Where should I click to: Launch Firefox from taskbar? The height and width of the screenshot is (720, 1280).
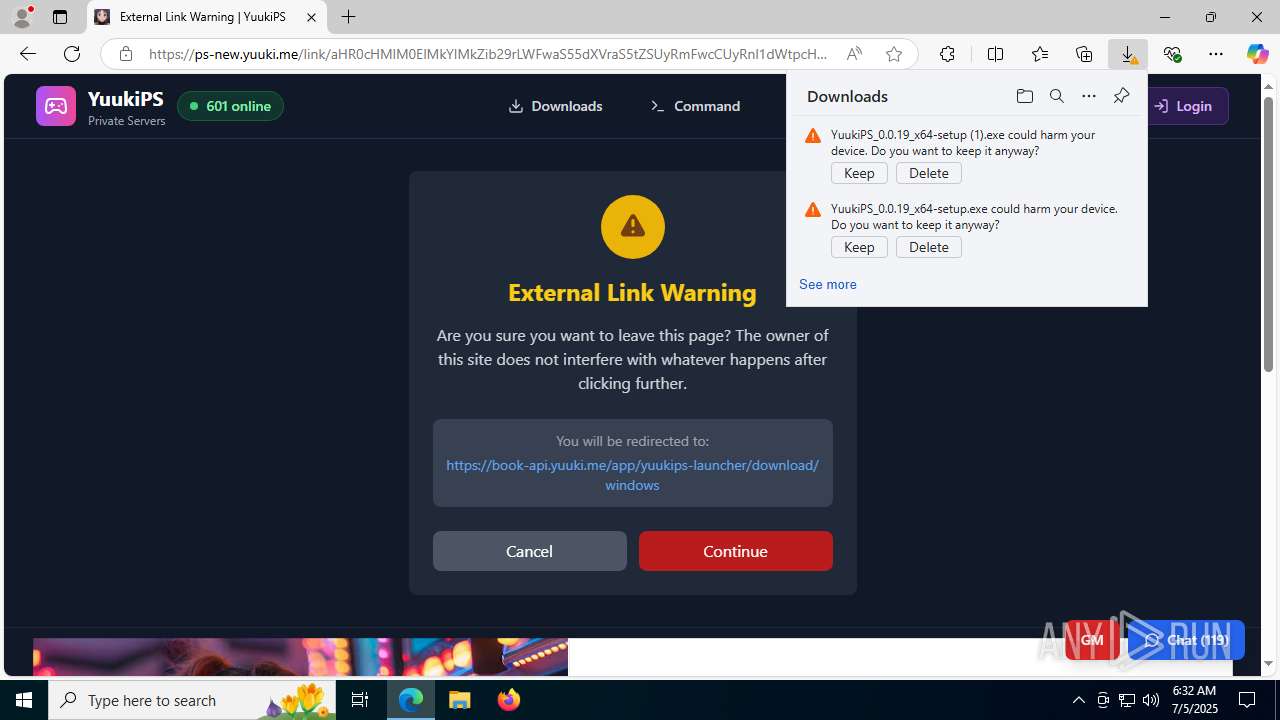pyautogui.click(x=509, y=700)
